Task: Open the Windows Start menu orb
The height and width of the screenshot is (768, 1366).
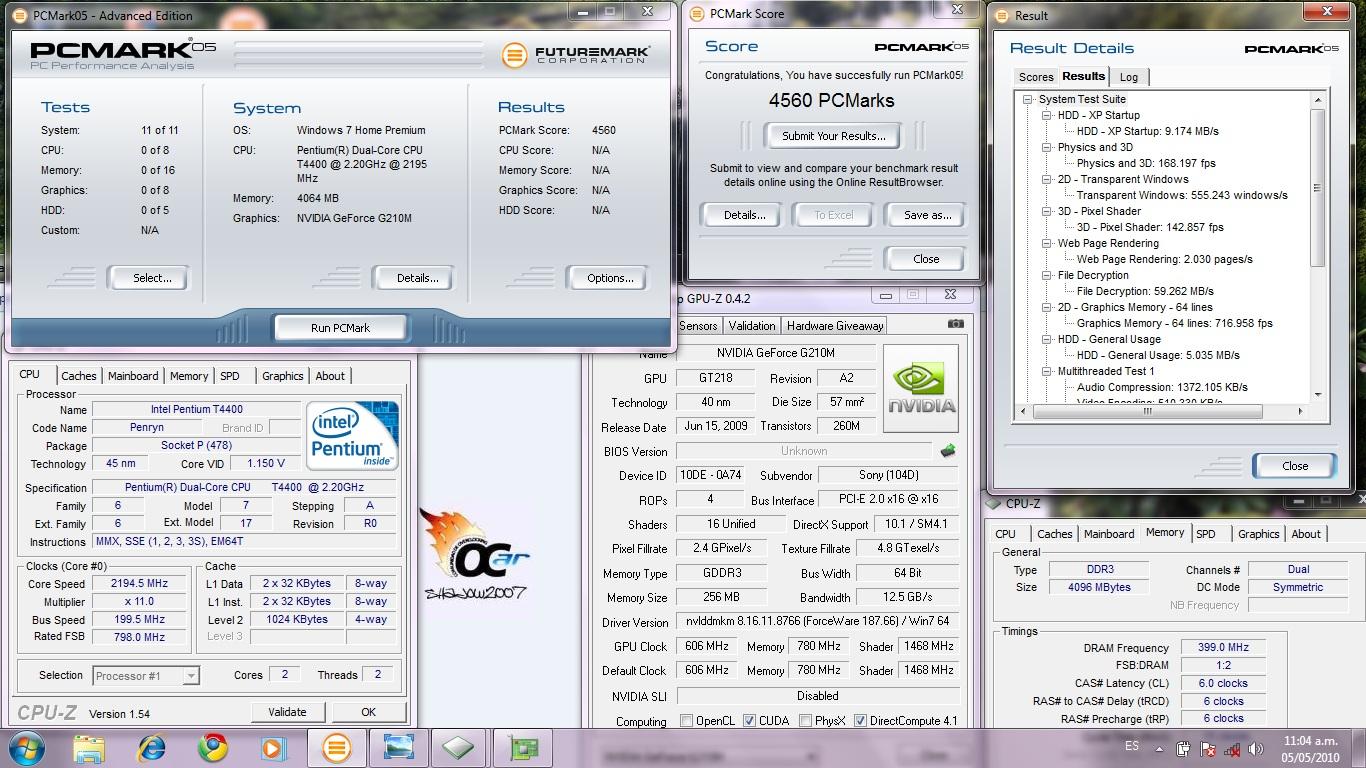Action: pos(25,748)
